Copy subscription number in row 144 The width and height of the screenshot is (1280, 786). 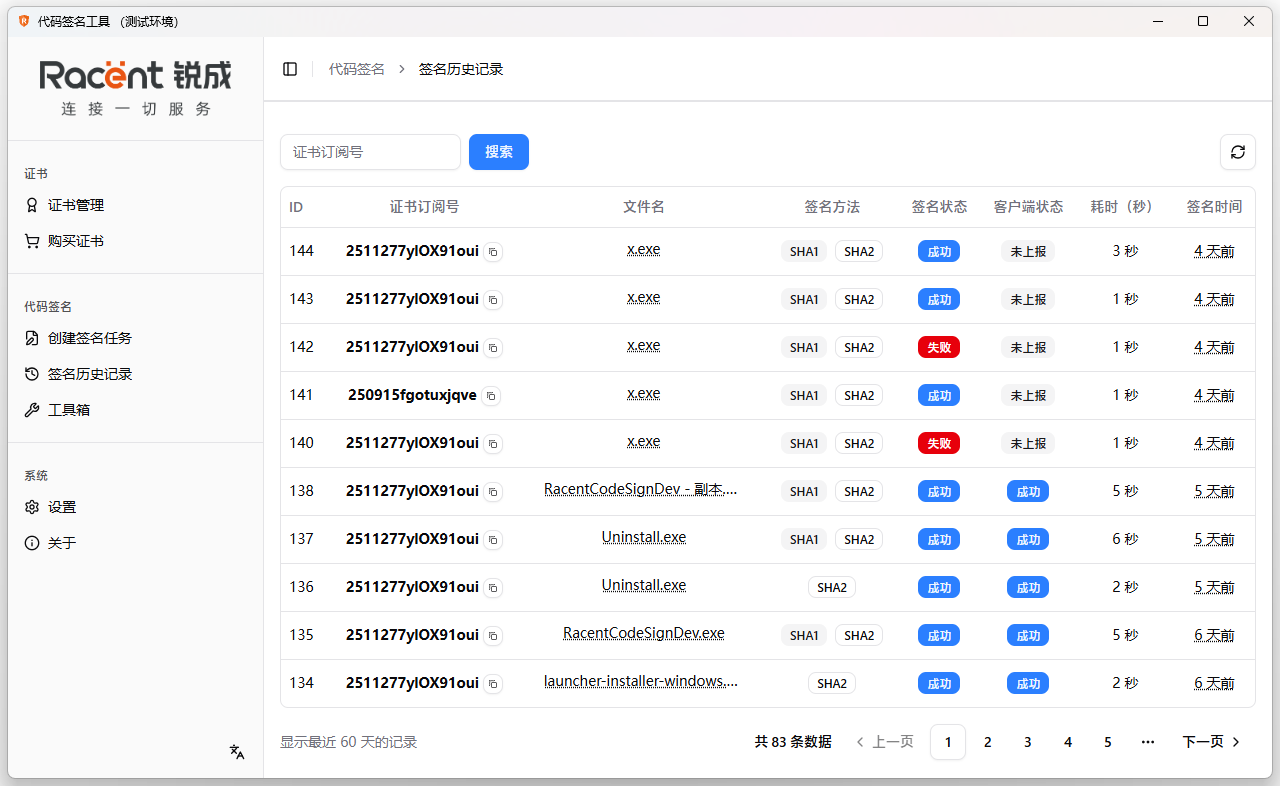493,252
